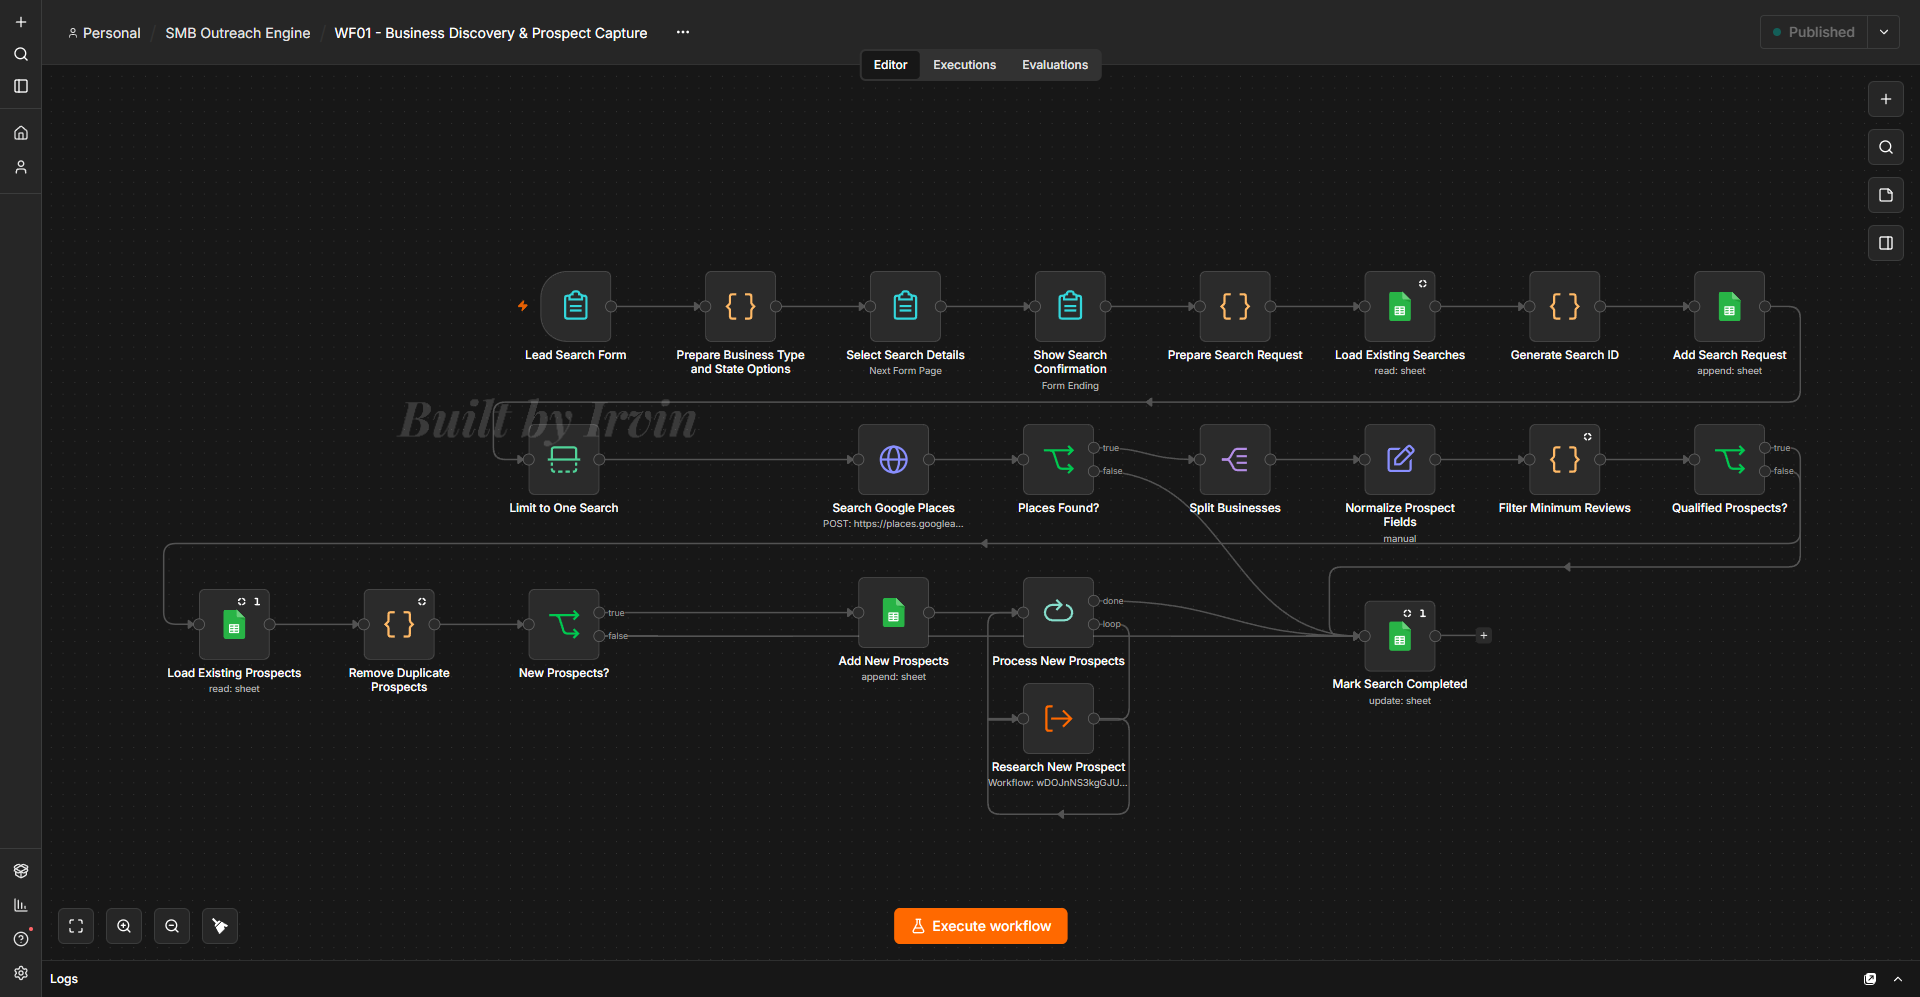Open the Show Search Confirmation node

[1070, 306]
